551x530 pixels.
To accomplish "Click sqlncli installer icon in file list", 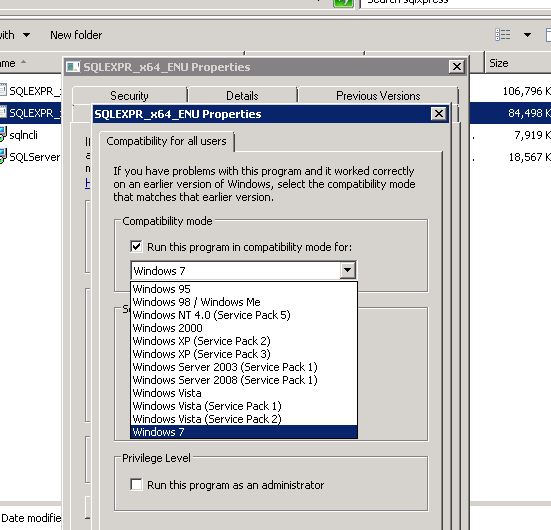I will click(3, 134).
